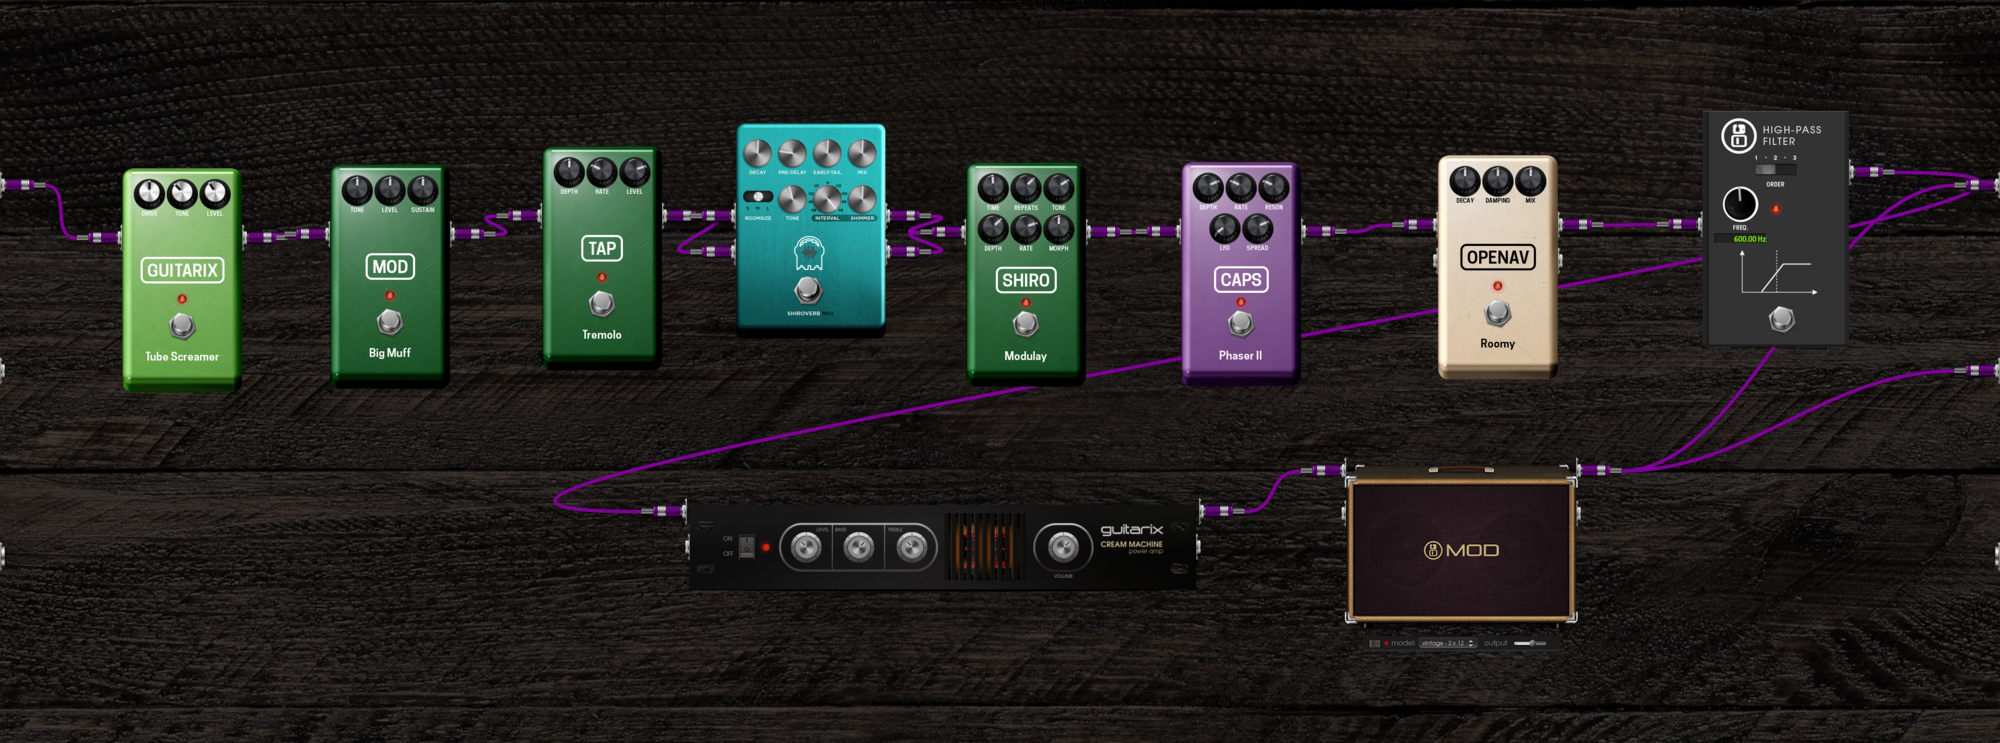Click the Roomy DECAY knob
Screen dimensions: 2000x743
pos(1465,181)
